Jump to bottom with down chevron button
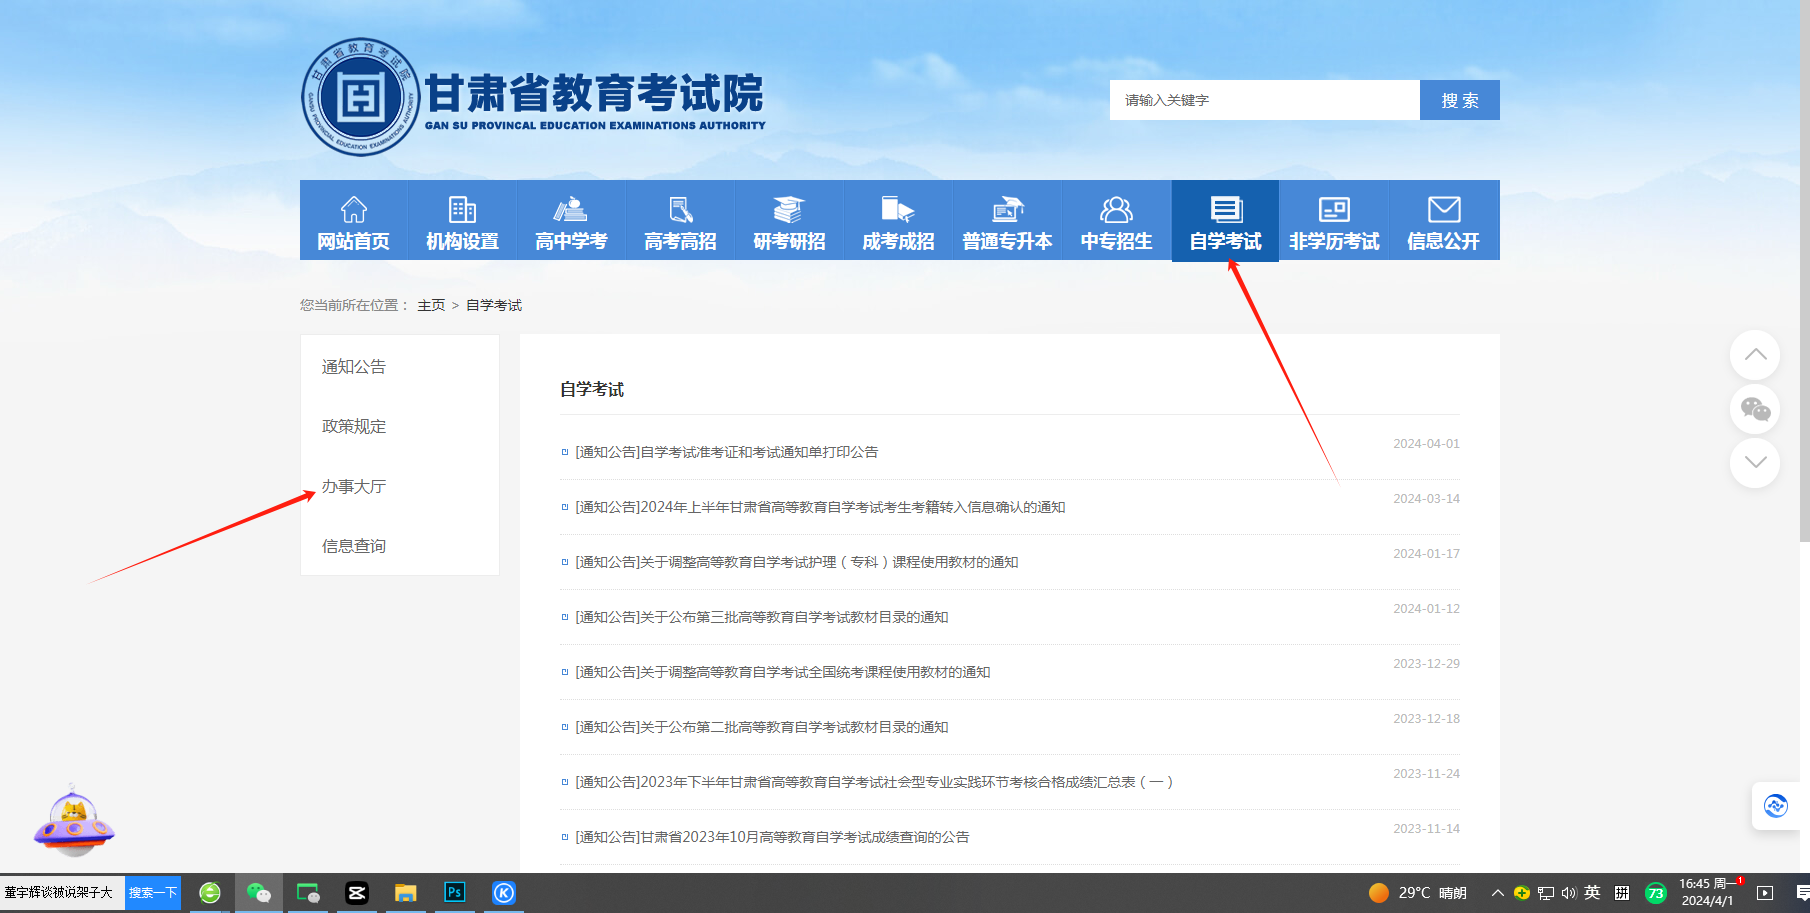The width and height of the screenshot is (1810, 913). 1755,462
